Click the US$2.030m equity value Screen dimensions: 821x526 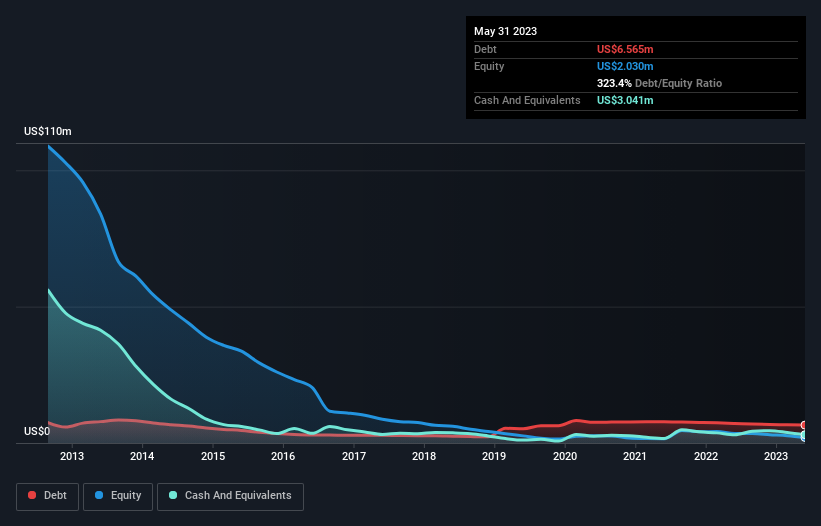(x=625, y=66)
